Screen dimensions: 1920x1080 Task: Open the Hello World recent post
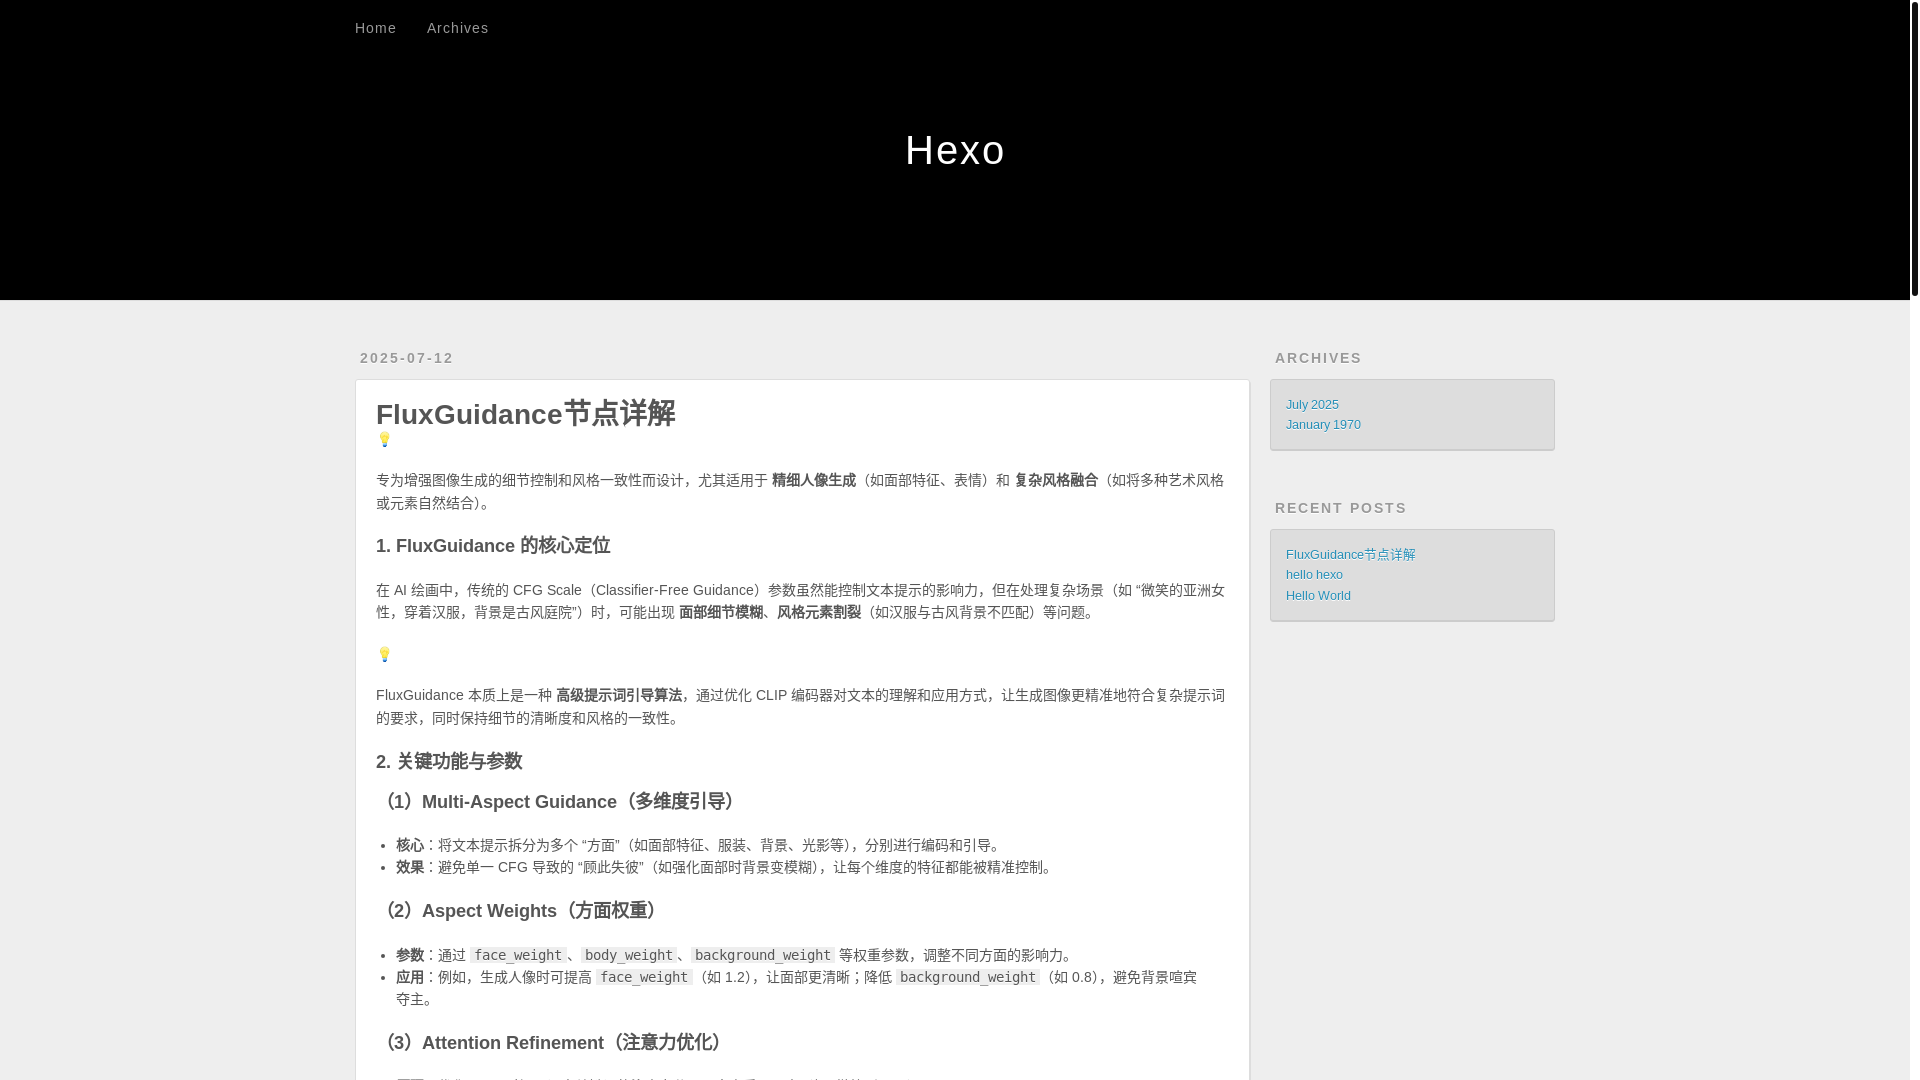point(1318,596)
